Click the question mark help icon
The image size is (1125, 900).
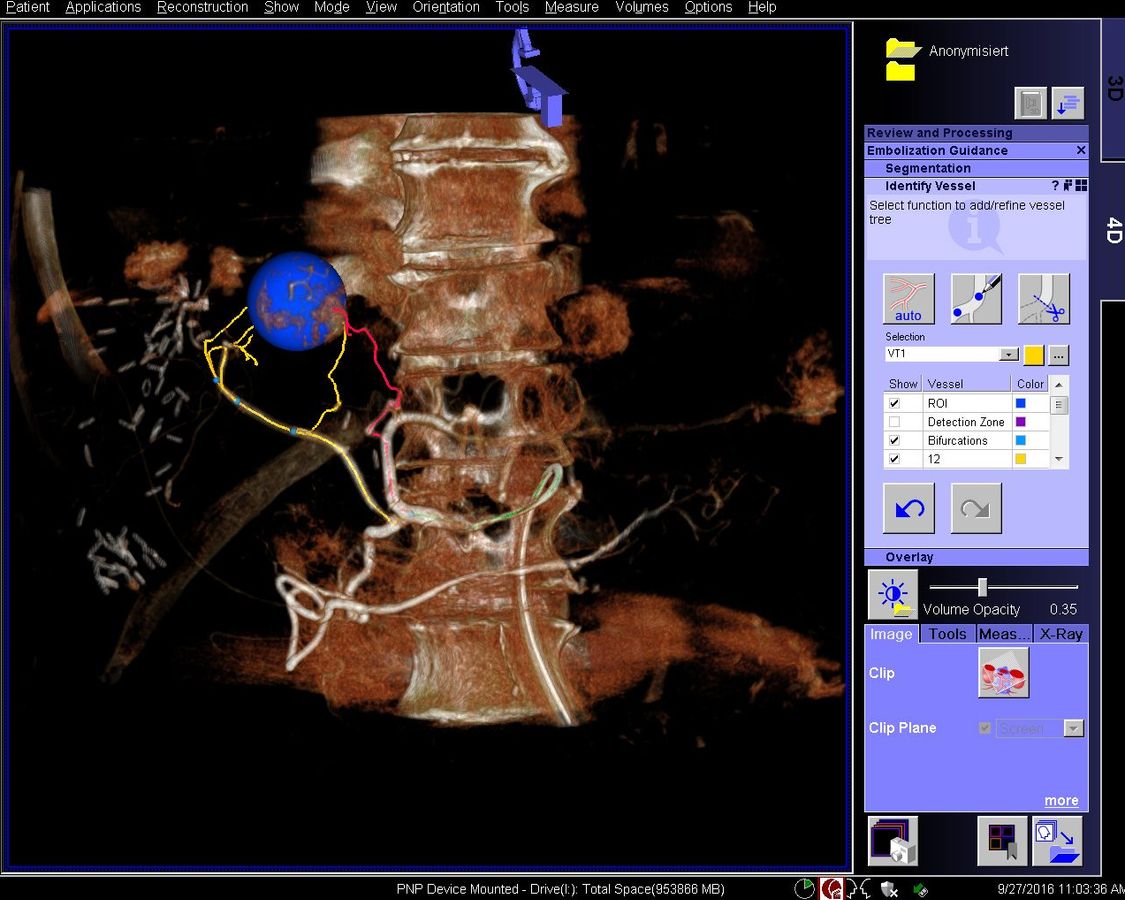pos(1055,185)
